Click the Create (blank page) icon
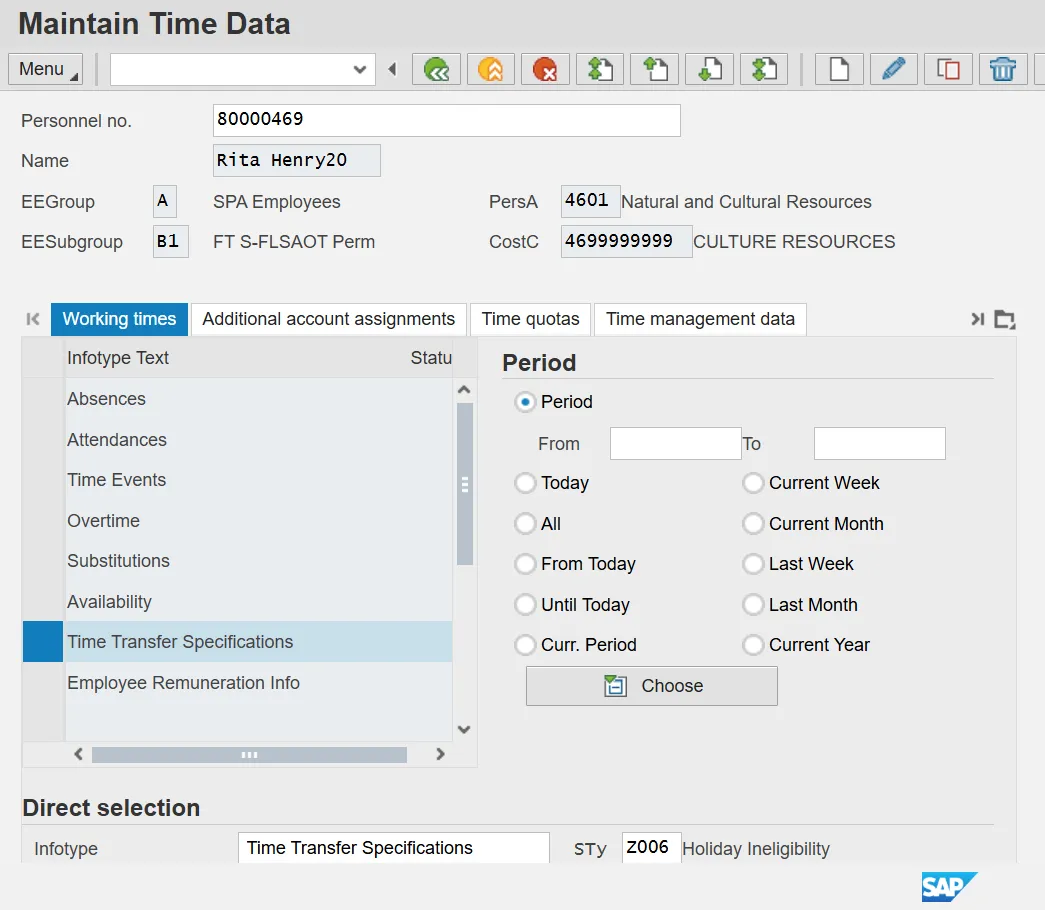This screenshot has height=910, width=1045. click(839, 69)
